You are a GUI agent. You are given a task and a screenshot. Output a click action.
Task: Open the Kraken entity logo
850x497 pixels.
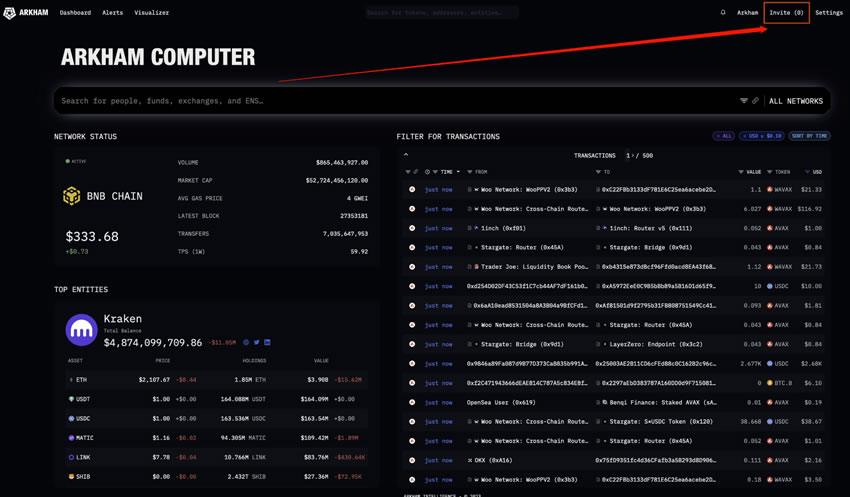tap(81, 330)
